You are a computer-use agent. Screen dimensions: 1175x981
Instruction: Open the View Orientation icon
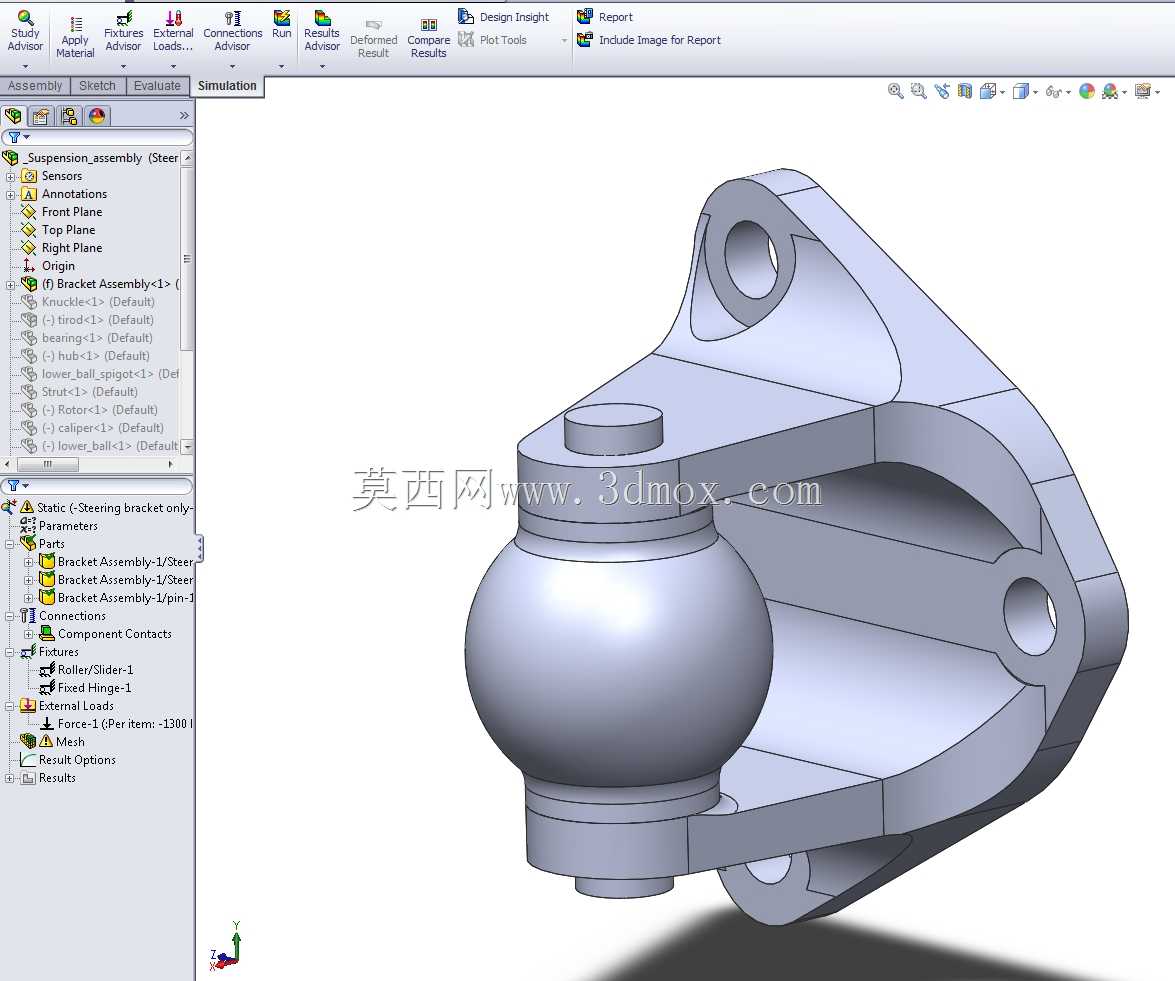click(x=988, y=91)
